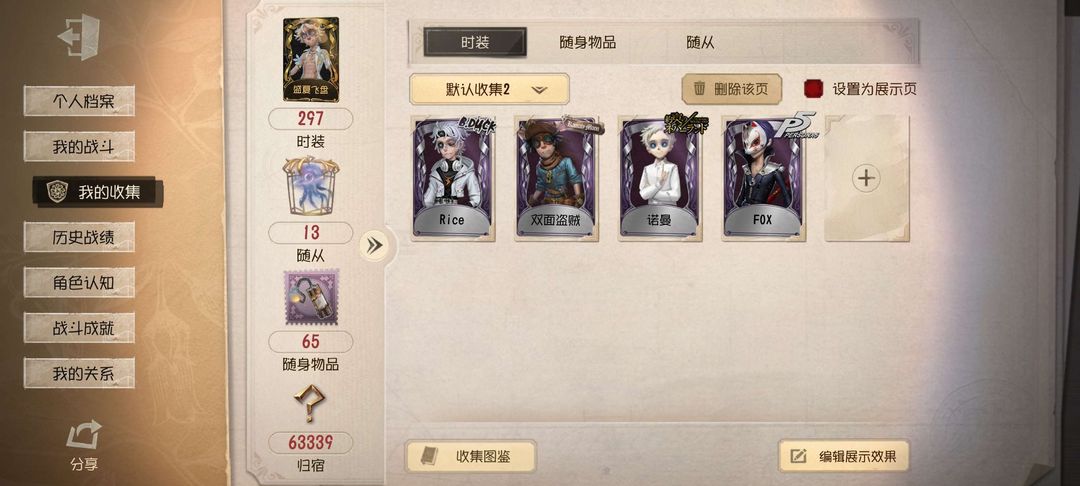Switch to the 随身物品 tab

pyautogui.click(x=588, y=43)
